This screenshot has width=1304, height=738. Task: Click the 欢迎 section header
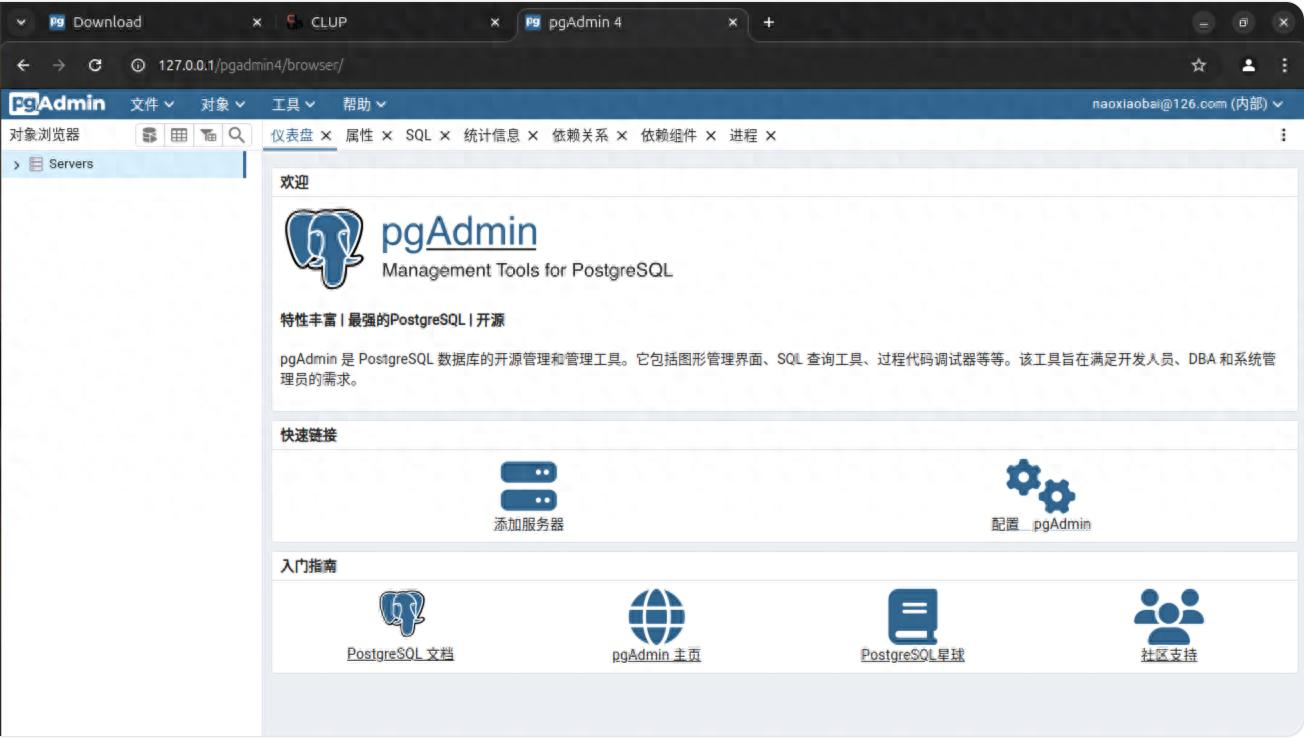click(x=295, y=182)
